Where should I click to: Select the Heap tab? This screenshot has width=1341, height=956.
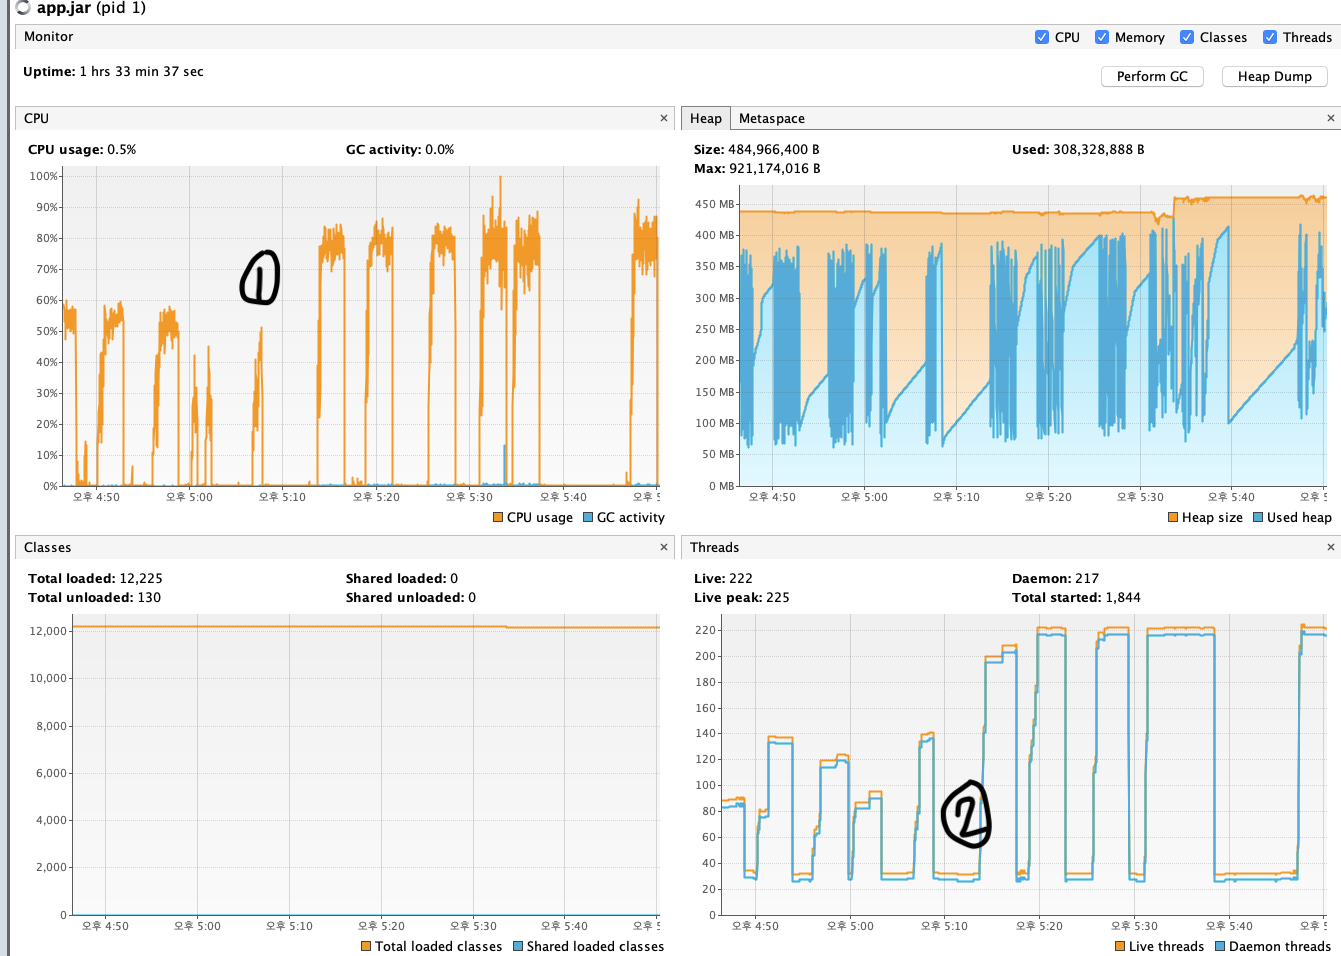[705, 118]
